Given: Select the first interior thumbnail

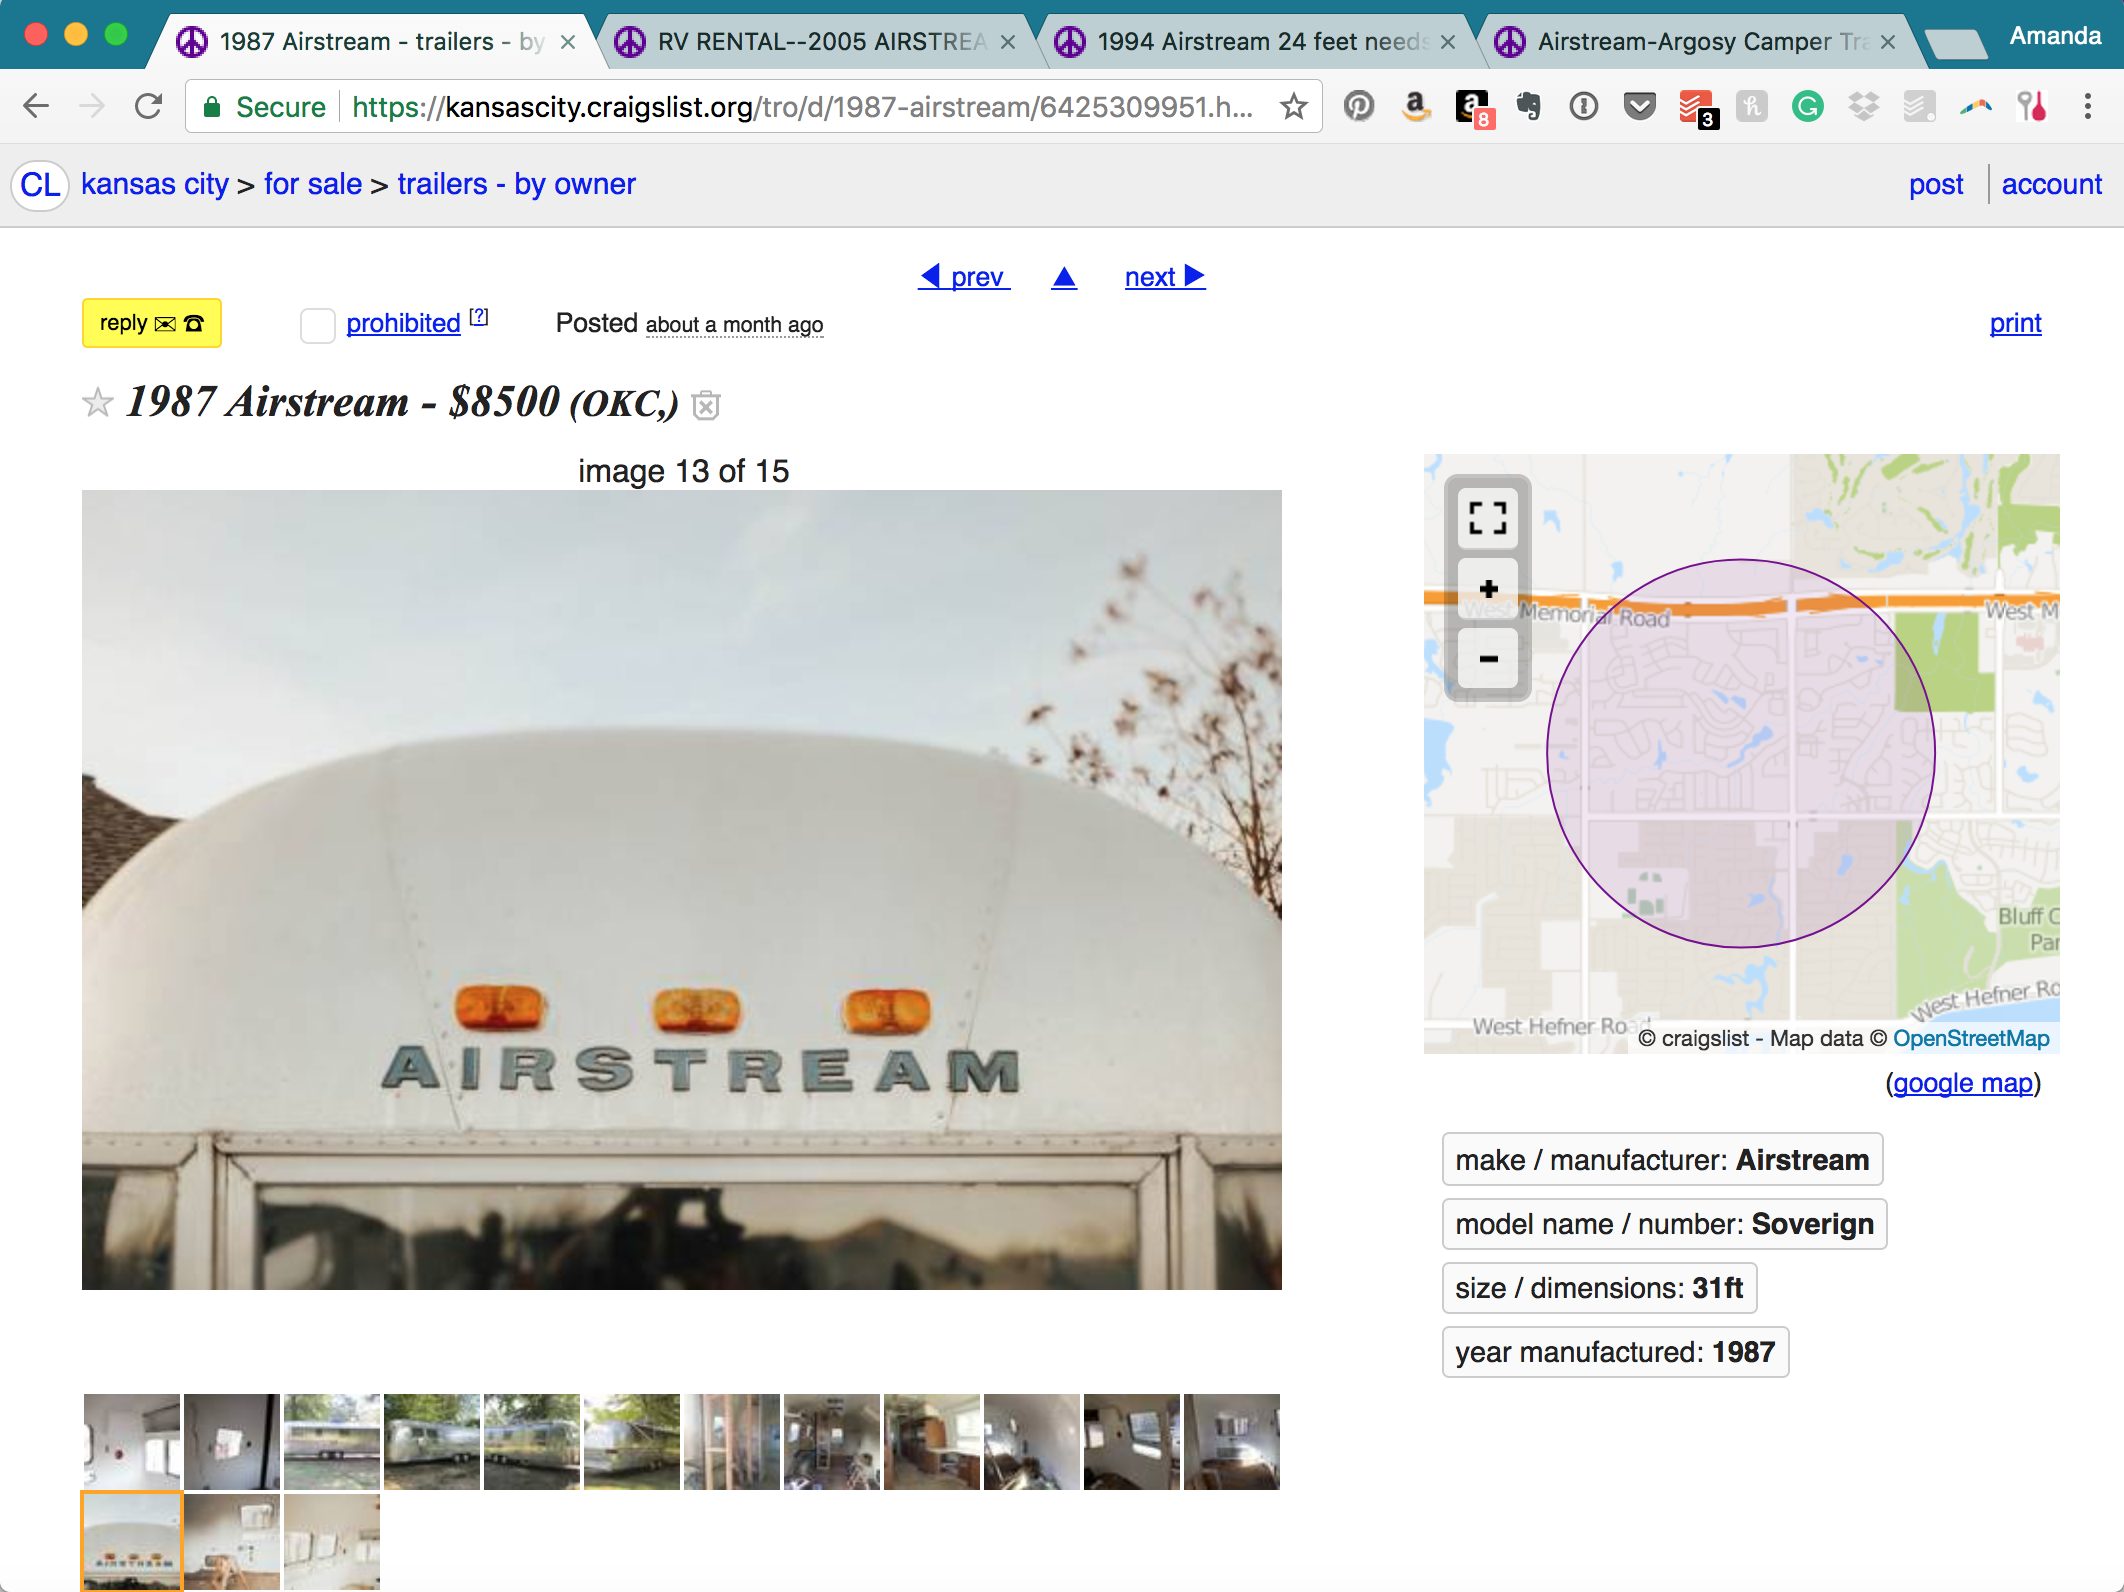Looking at the screenshot, I should tap(132, 1442).
